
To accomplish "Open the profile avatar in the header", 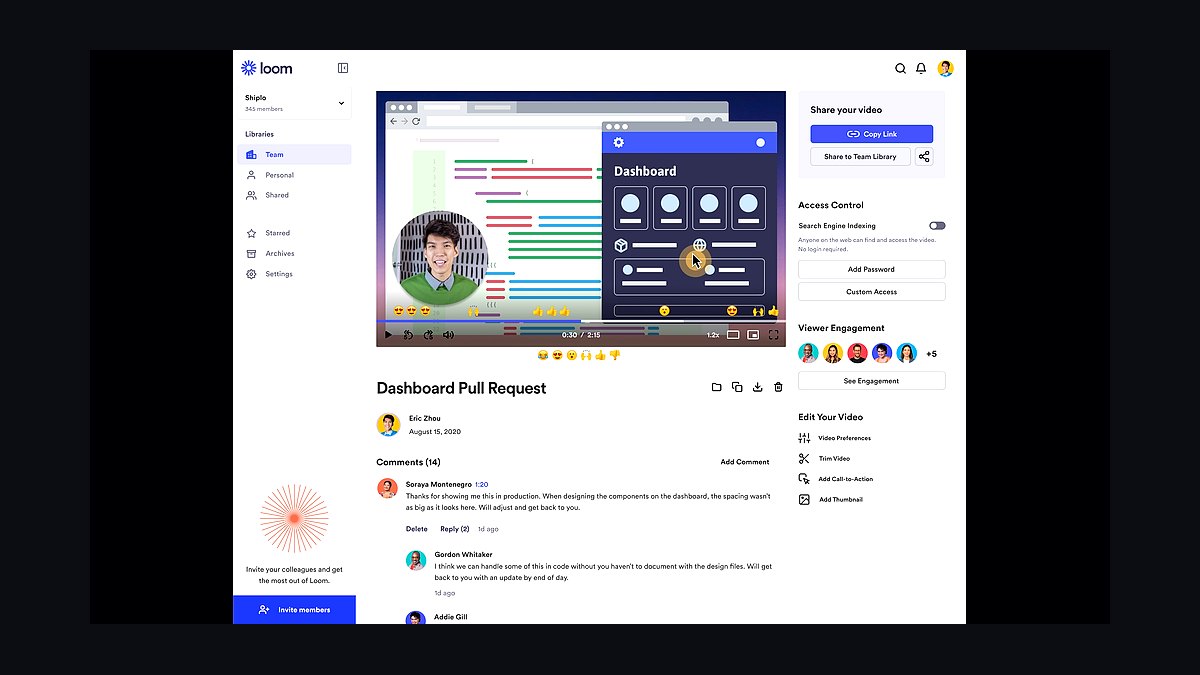I will 945,68.
